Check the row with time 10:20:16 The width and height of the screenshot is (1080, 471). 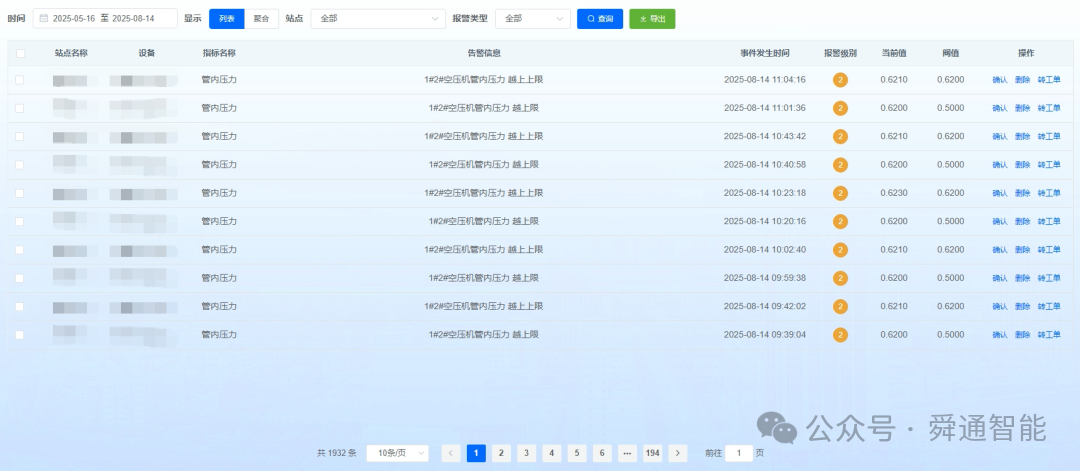click(19, 221)
